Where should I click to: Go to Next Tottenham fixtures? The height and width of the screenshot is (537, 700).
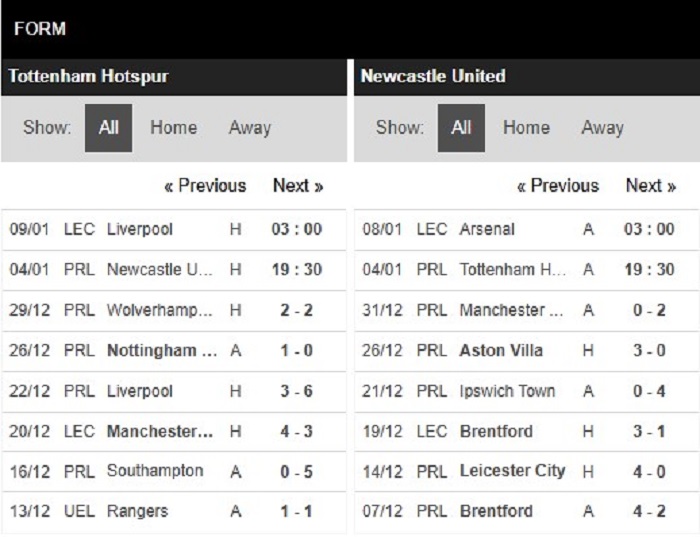pos(298,186)
